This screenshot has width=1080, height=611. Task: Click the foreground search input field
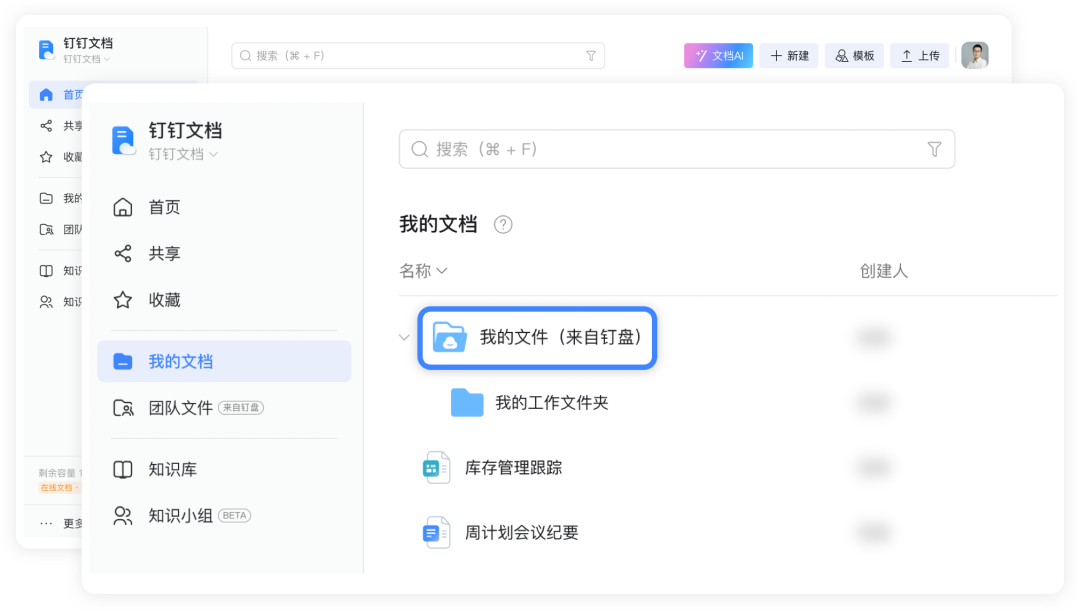coord(660,149)
